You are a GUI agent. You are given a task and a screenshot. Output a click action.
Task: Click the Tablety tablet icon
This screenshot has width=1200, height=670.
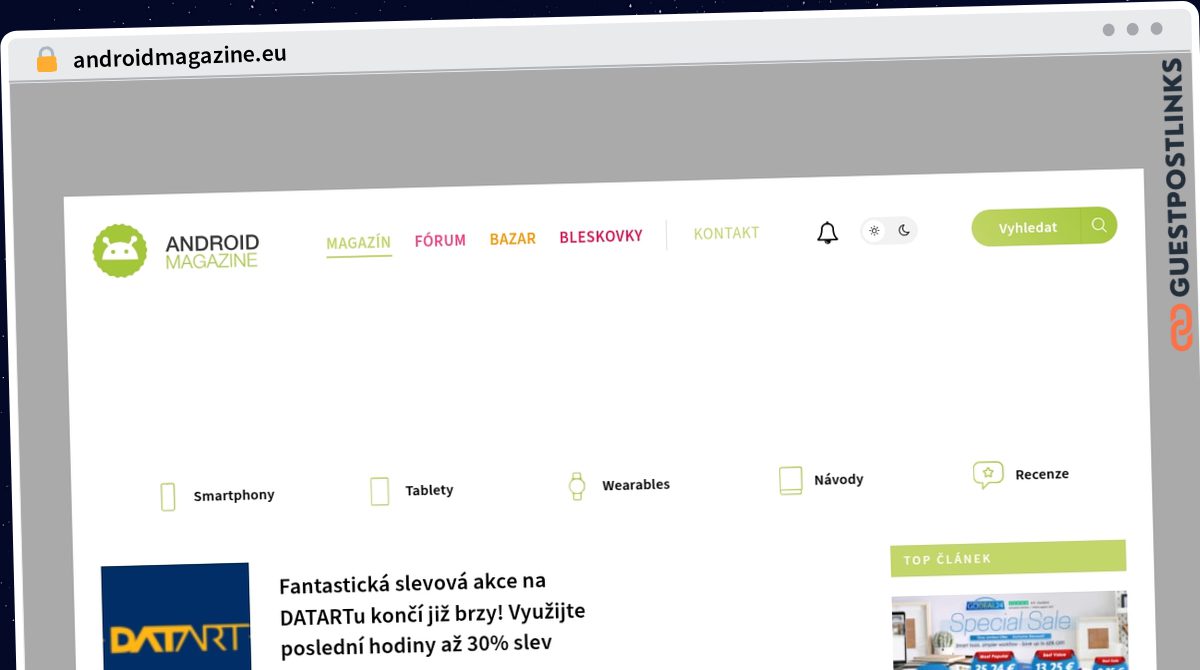379,491
